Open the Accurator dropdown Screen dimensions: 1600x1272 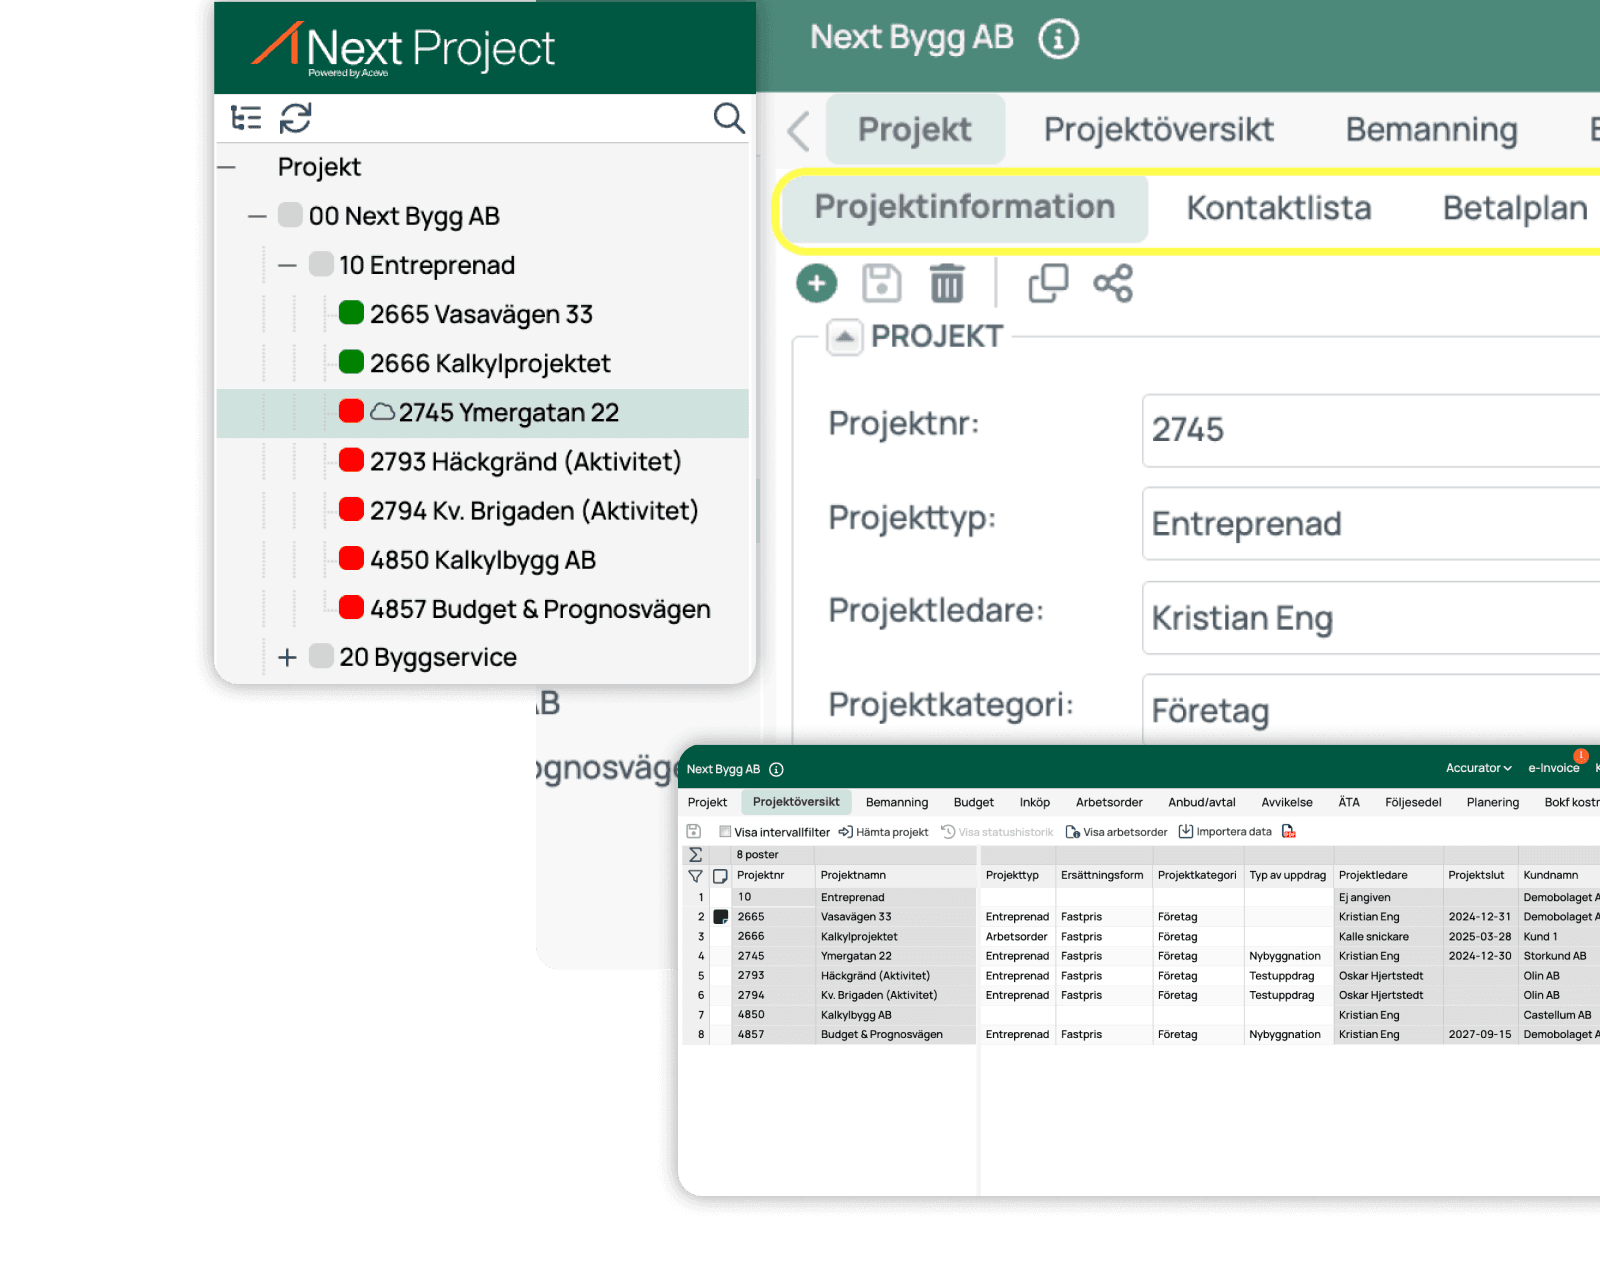point(1478,768)
